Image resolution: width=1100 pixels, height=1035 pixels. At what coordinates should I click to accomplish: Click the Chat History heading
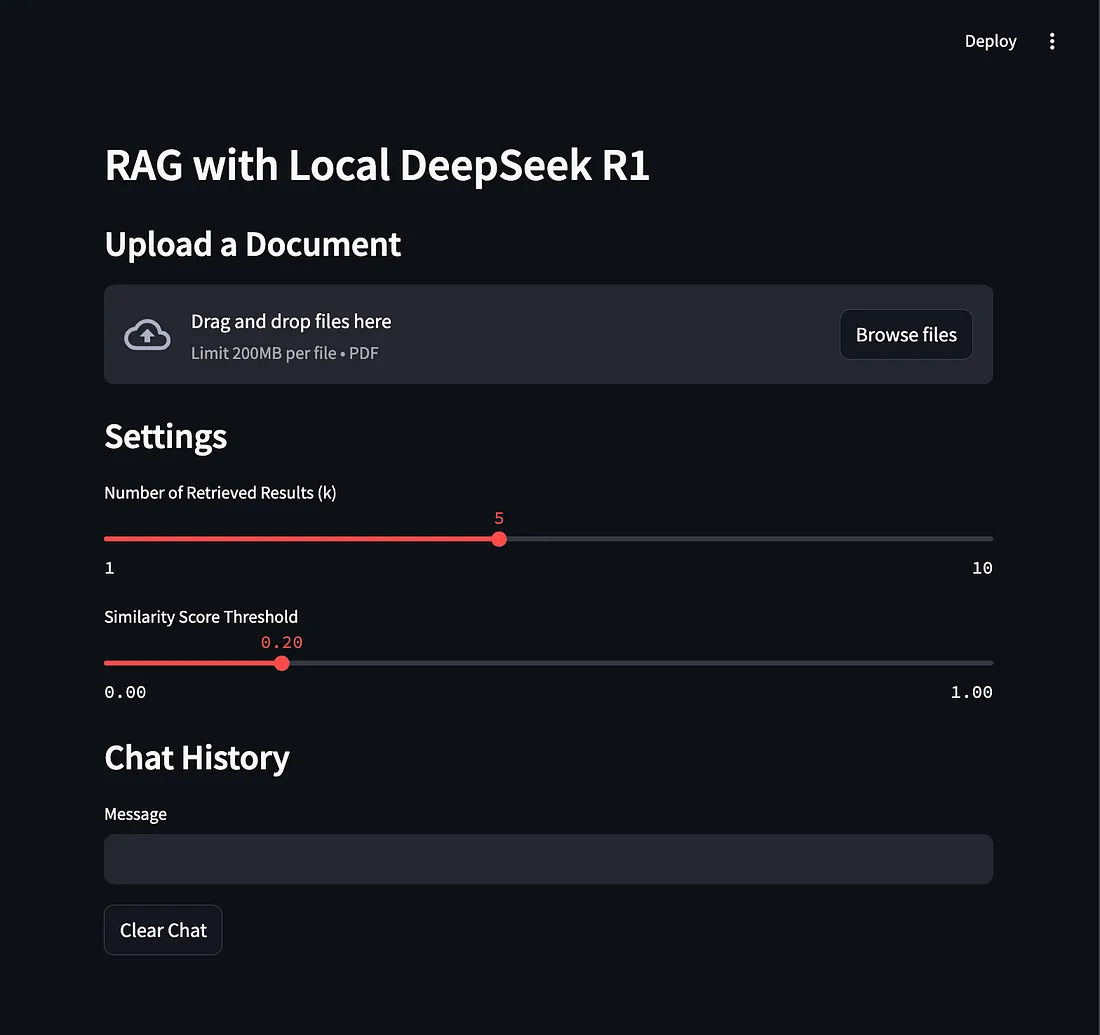point(197,758)
